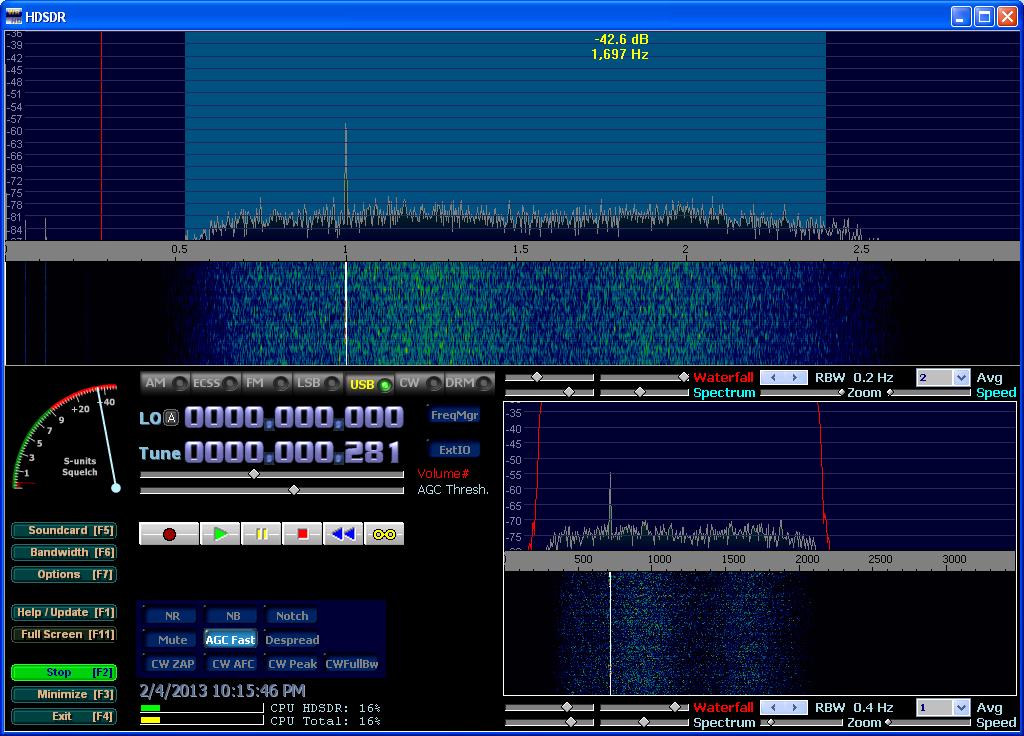Click the green Stop [F2] button

tap(64, 673)
